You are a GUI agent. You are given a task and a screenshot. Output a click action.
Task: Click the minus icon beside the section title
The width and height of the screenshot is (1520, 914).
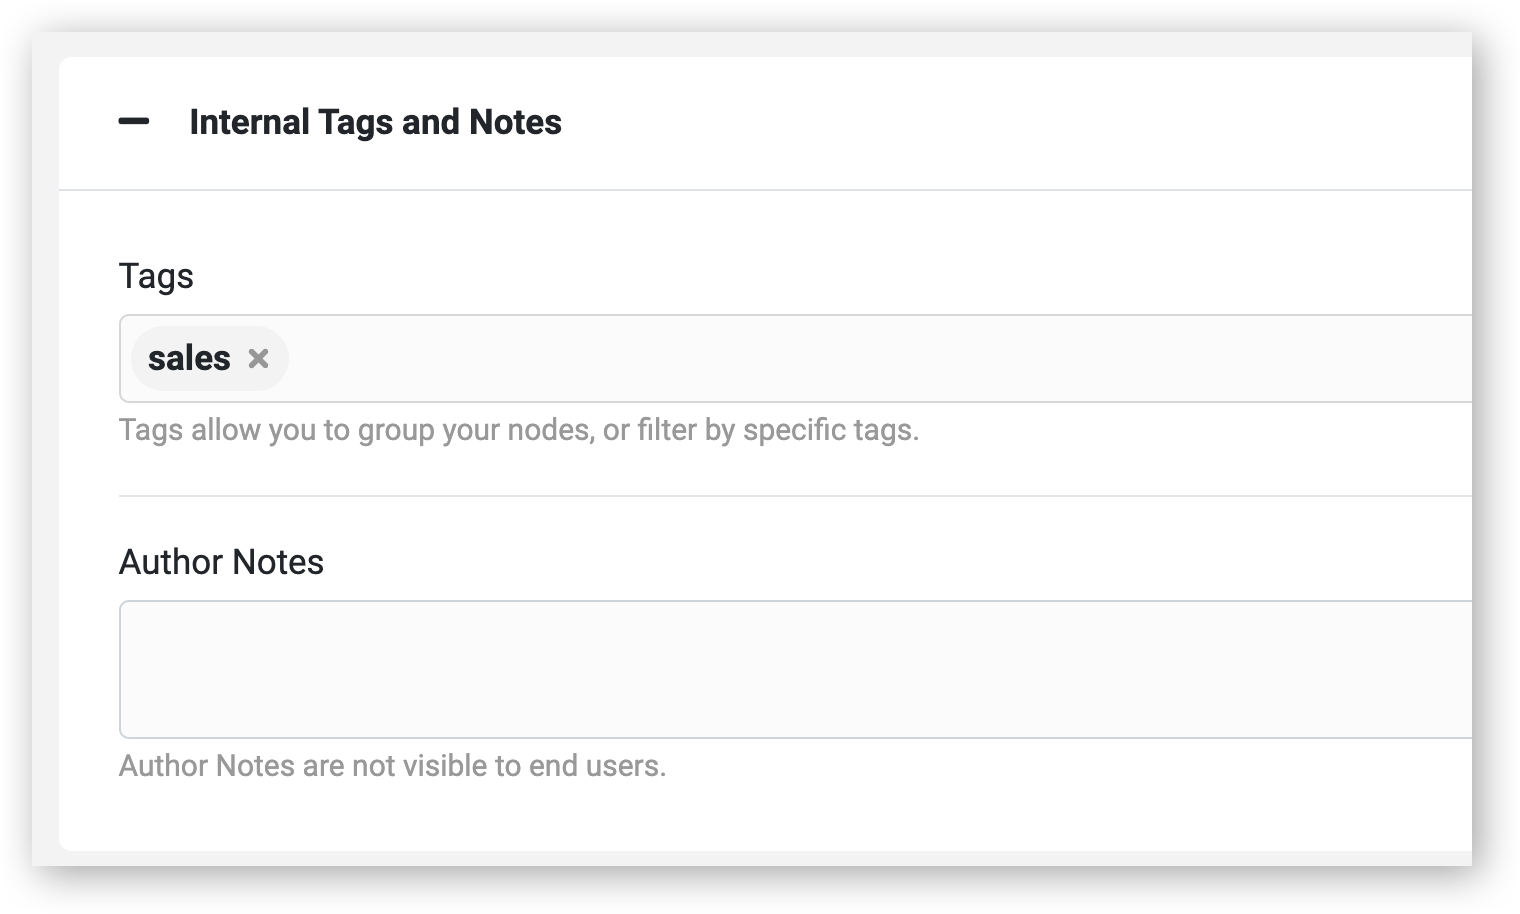pos(134,122)
